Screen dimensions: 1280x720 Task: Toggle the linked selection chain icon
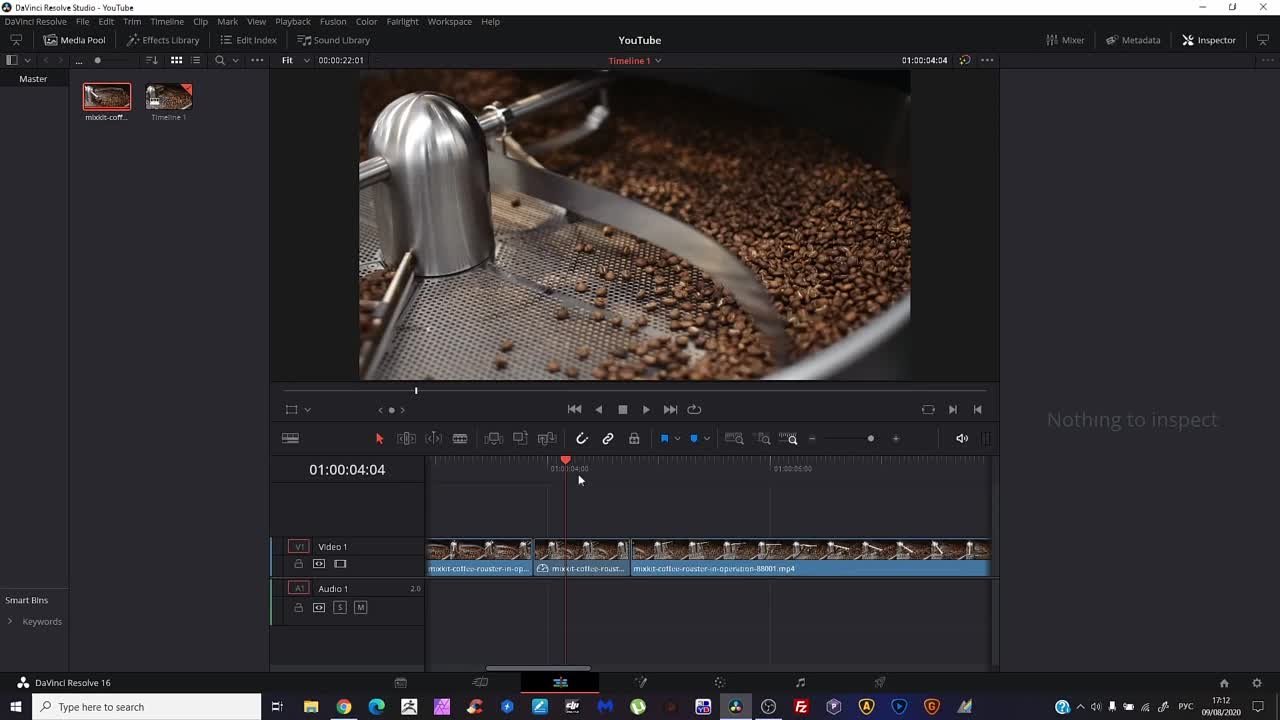pos(608,439)
